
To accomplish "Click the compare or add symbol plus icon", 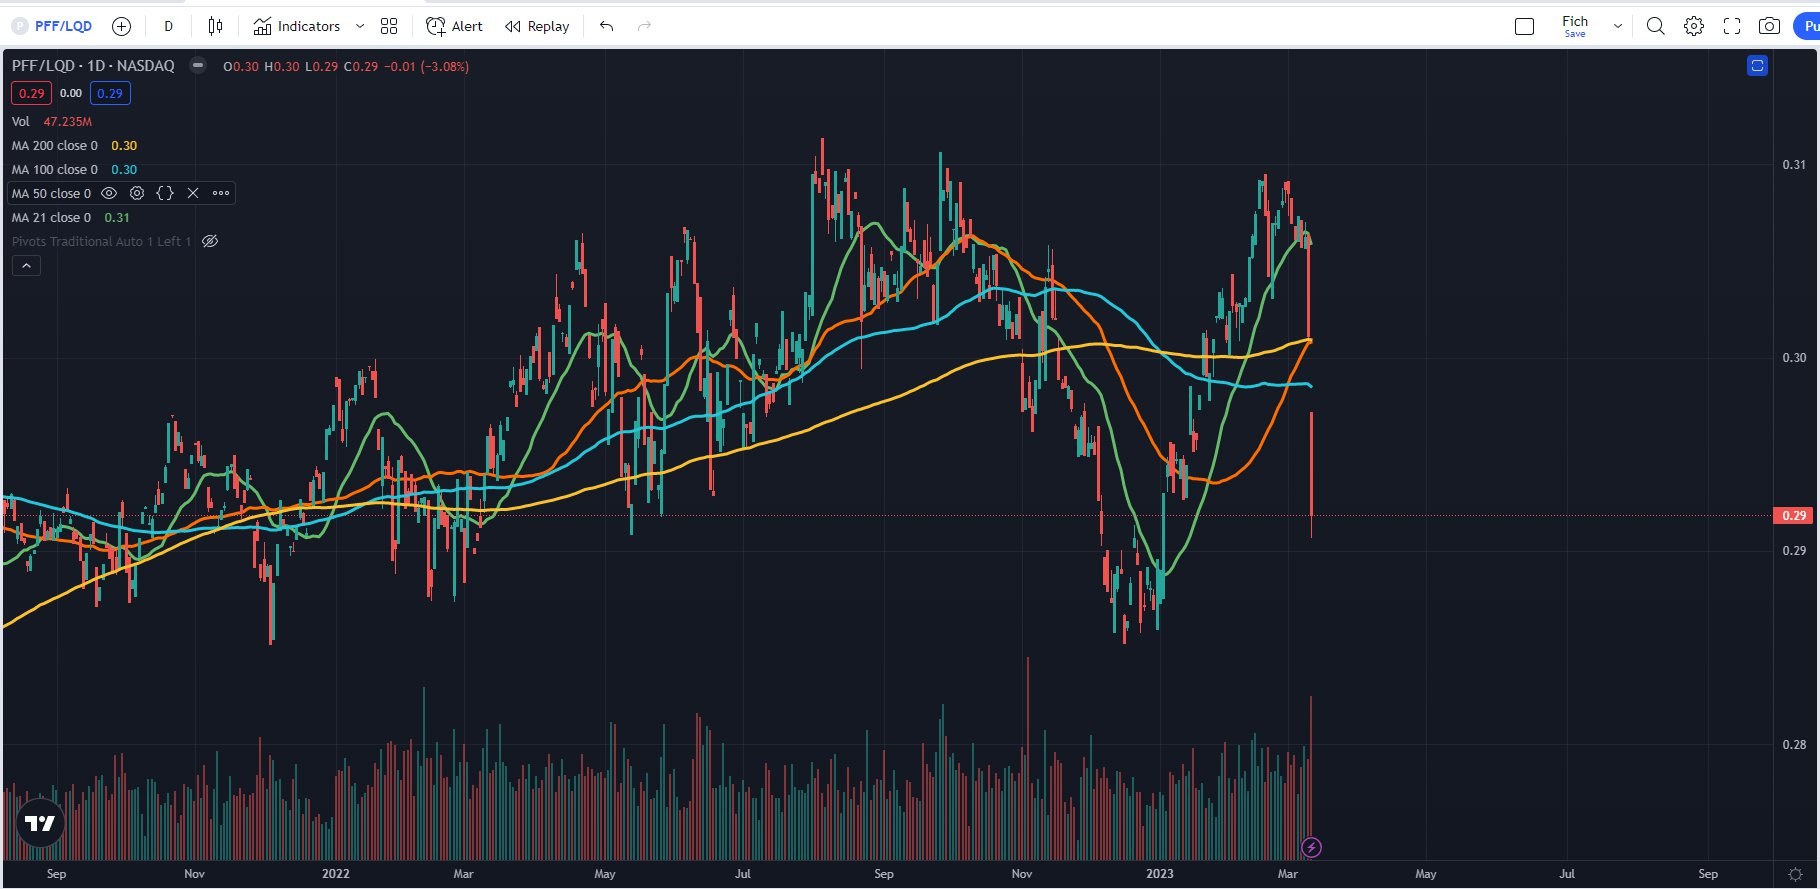I will 121,26.
